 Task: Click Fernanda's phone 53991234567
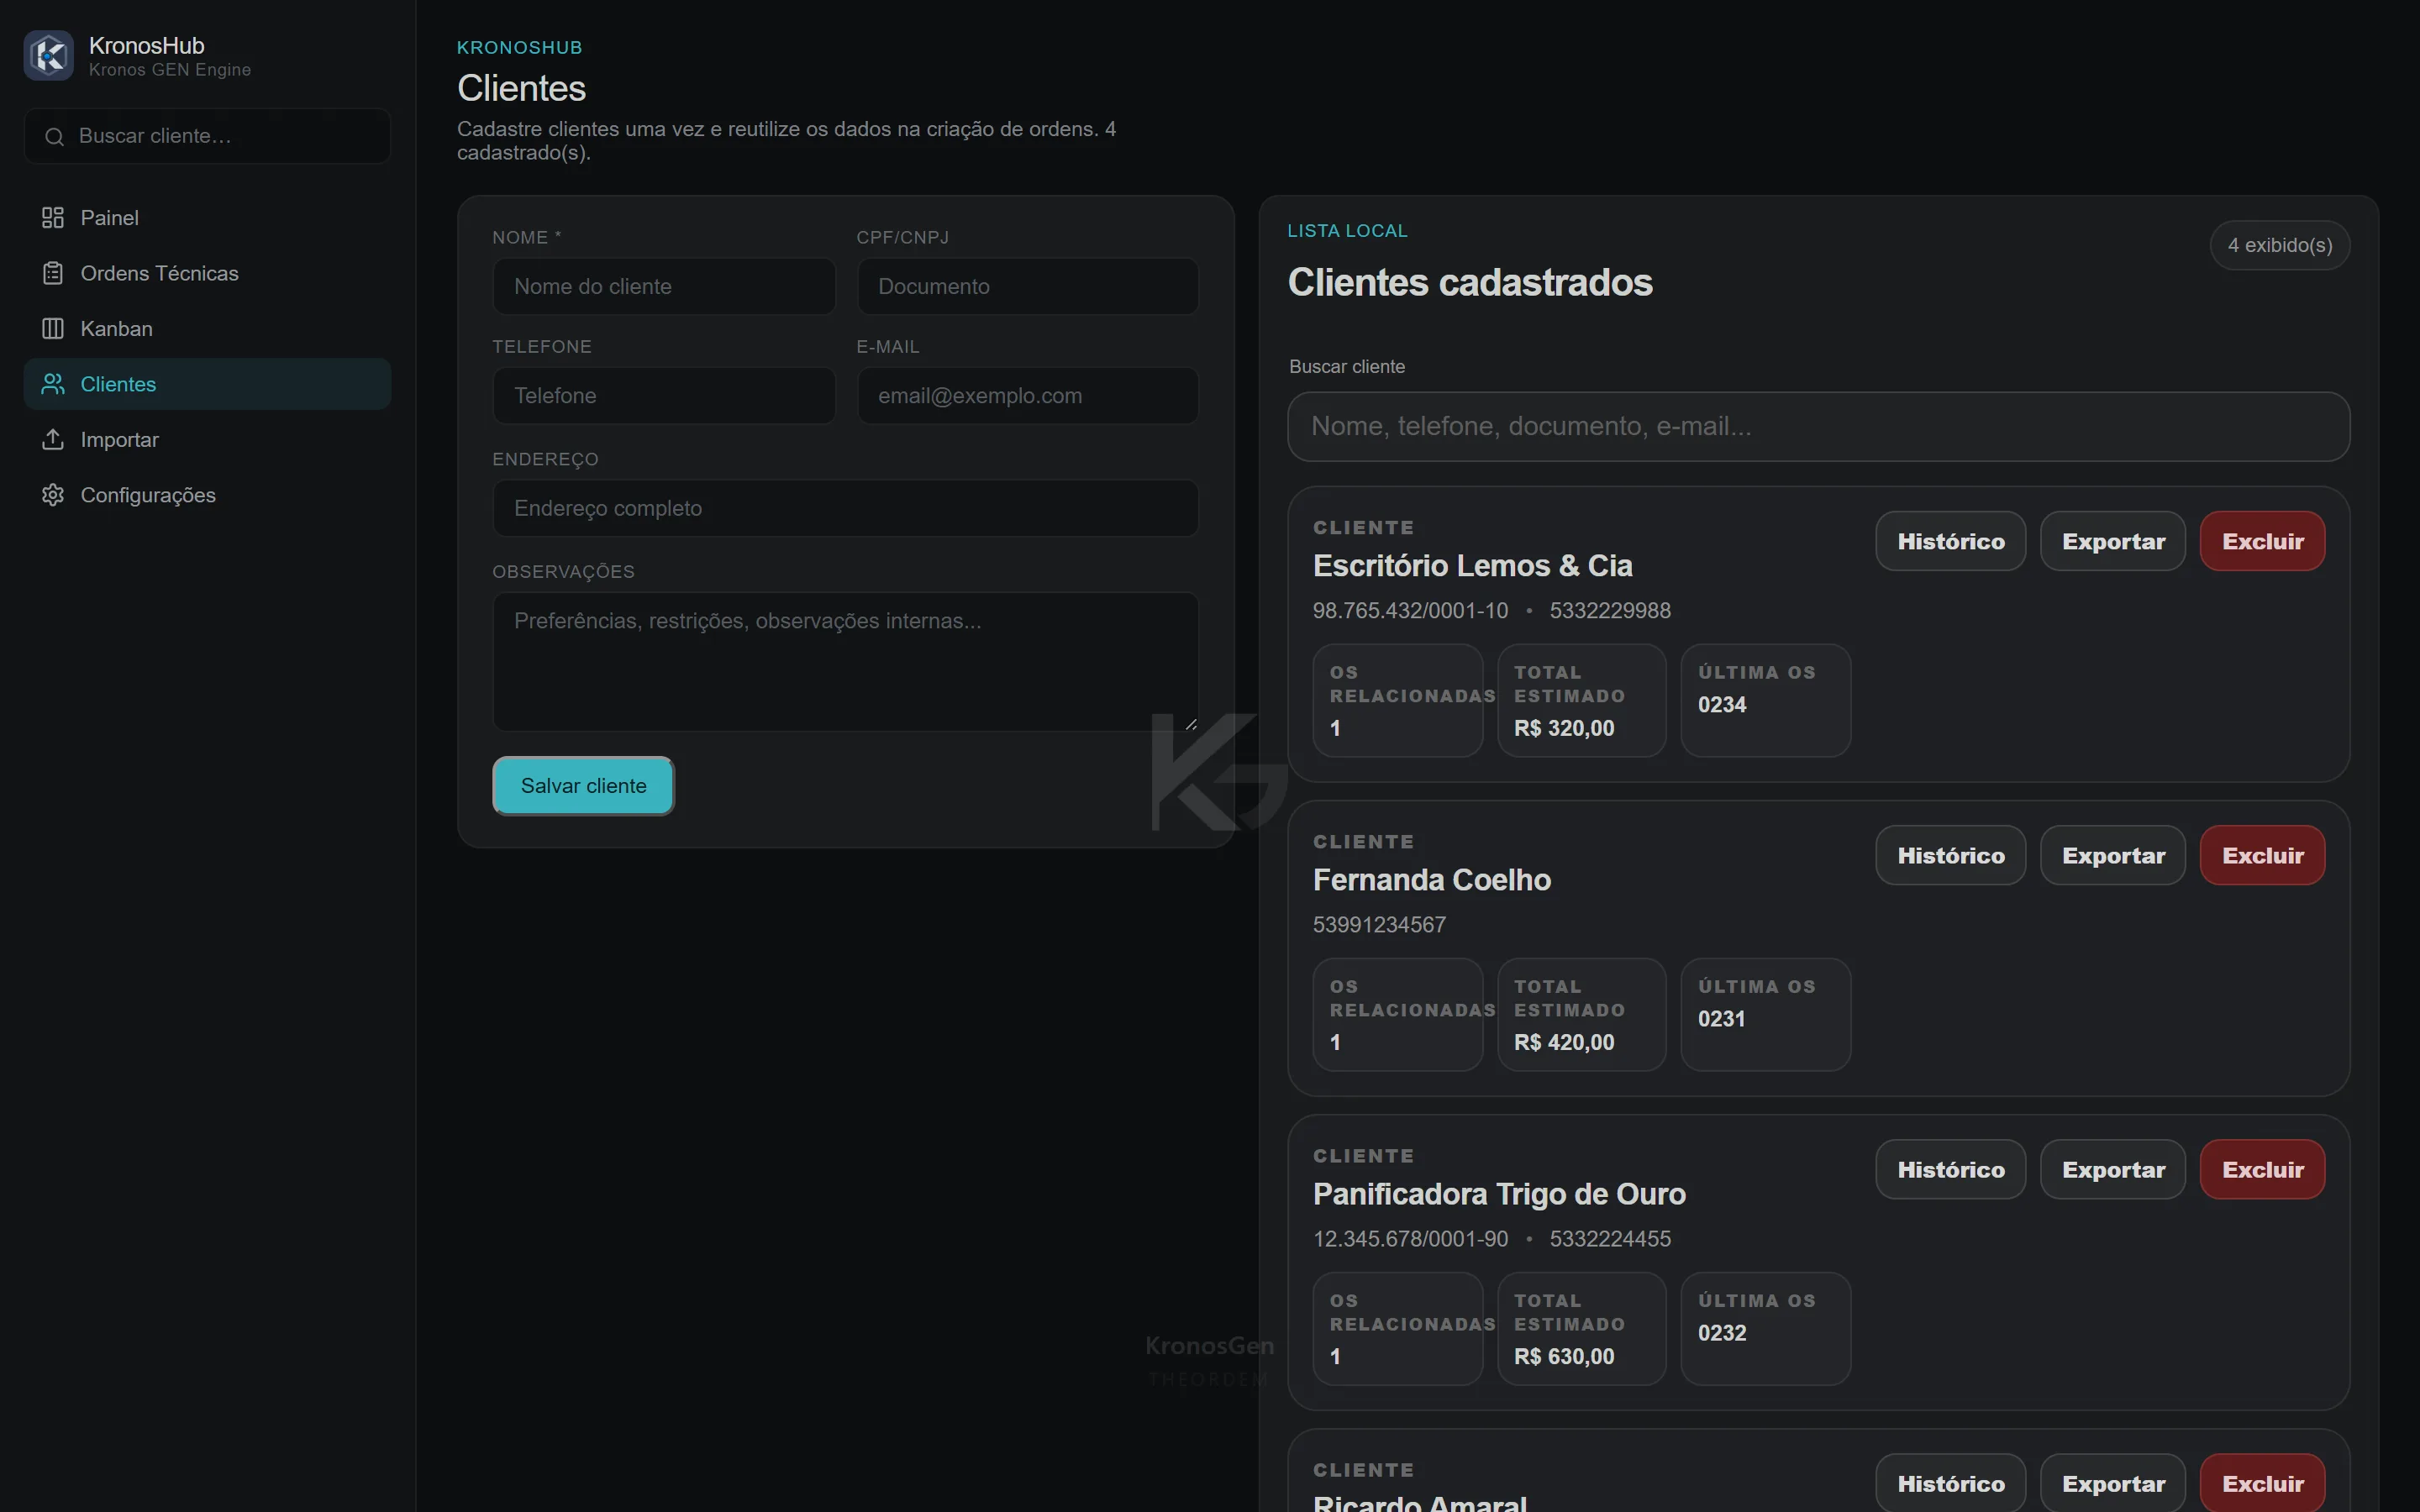(1379, 924)
